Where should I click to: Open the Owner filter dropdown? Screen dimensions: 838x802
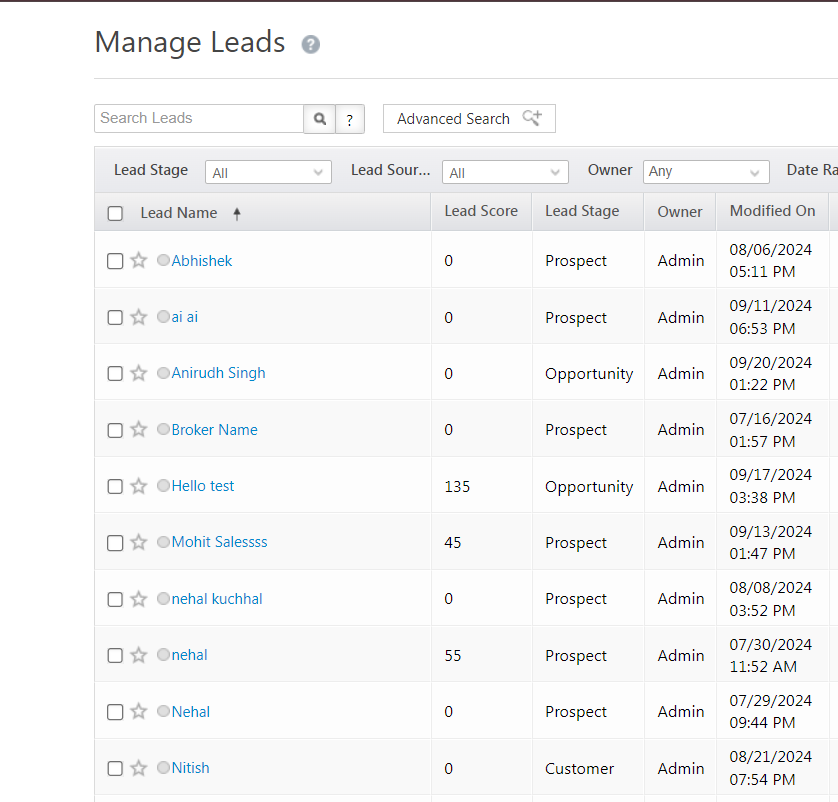click(x=706, y=172)
